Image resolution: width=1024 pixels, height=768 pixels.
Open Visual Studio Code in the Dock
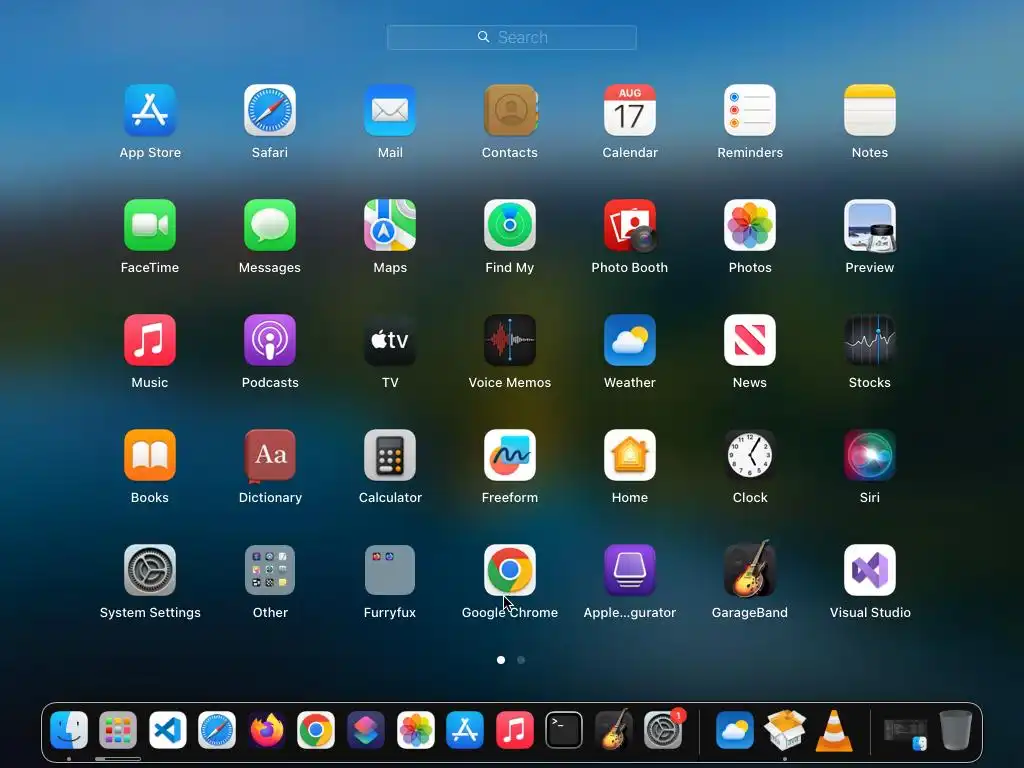(x=168, y=729)
